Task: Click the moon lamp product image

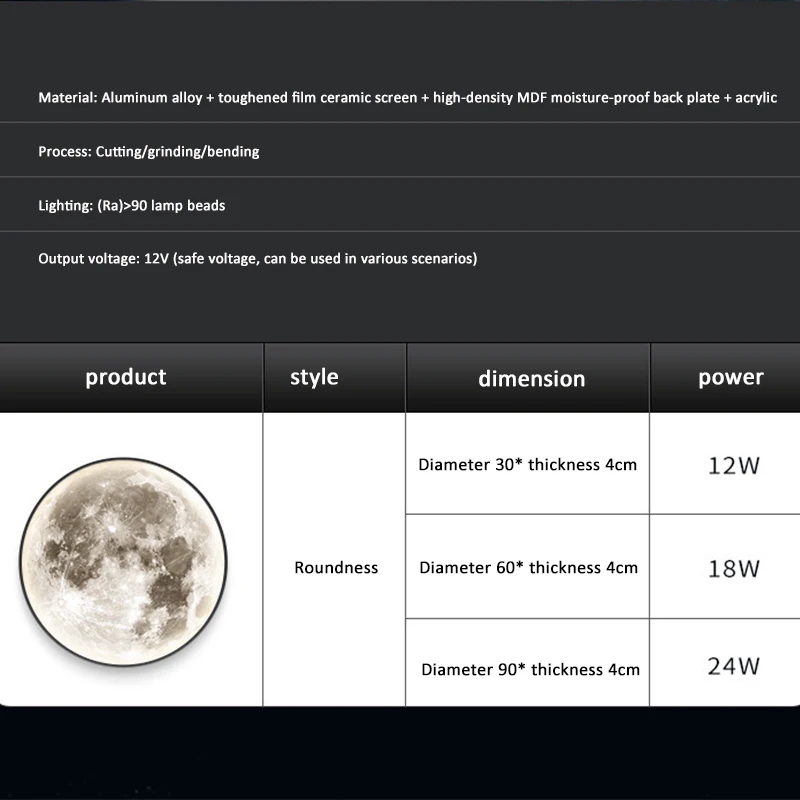Action: (123, 562)
